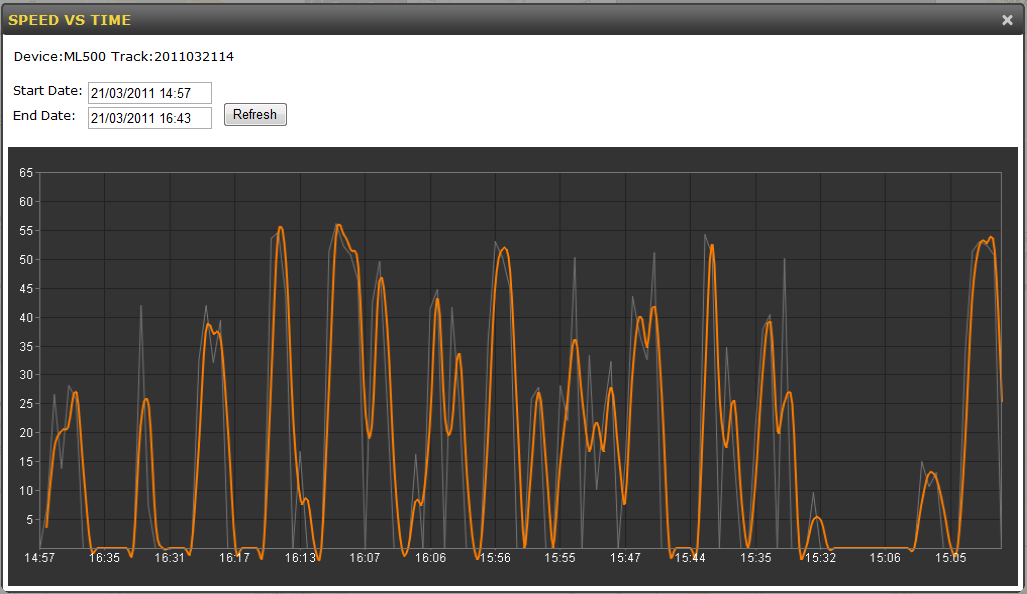Click the 45 speed axis label

(26, 289)
